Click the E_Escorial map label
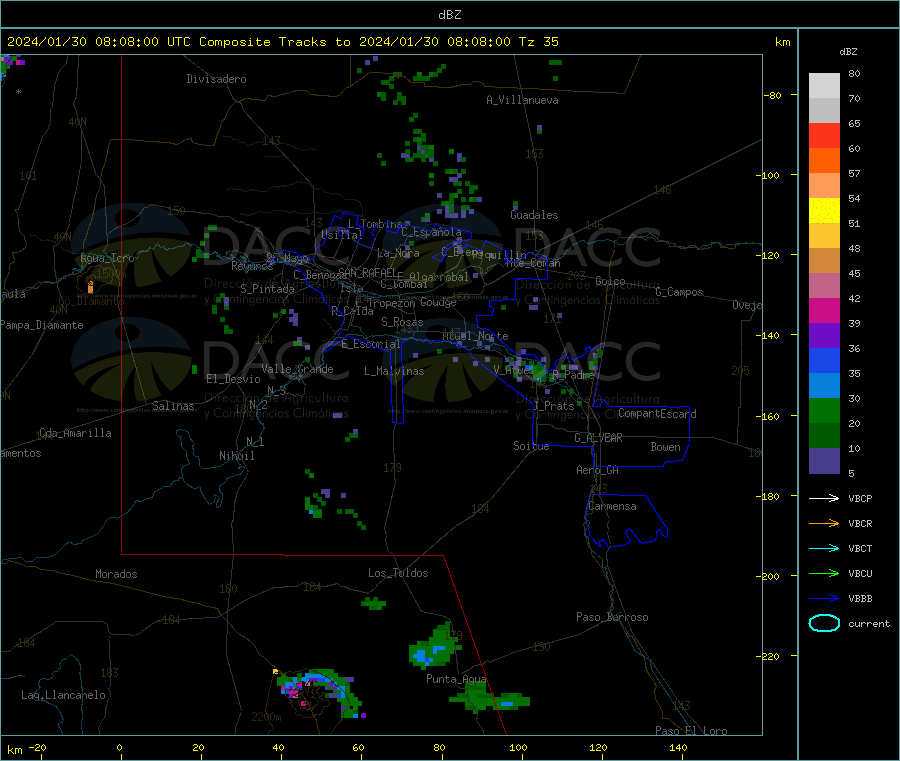Viewport: 900px width, 761px height. [x=371, y=344]
